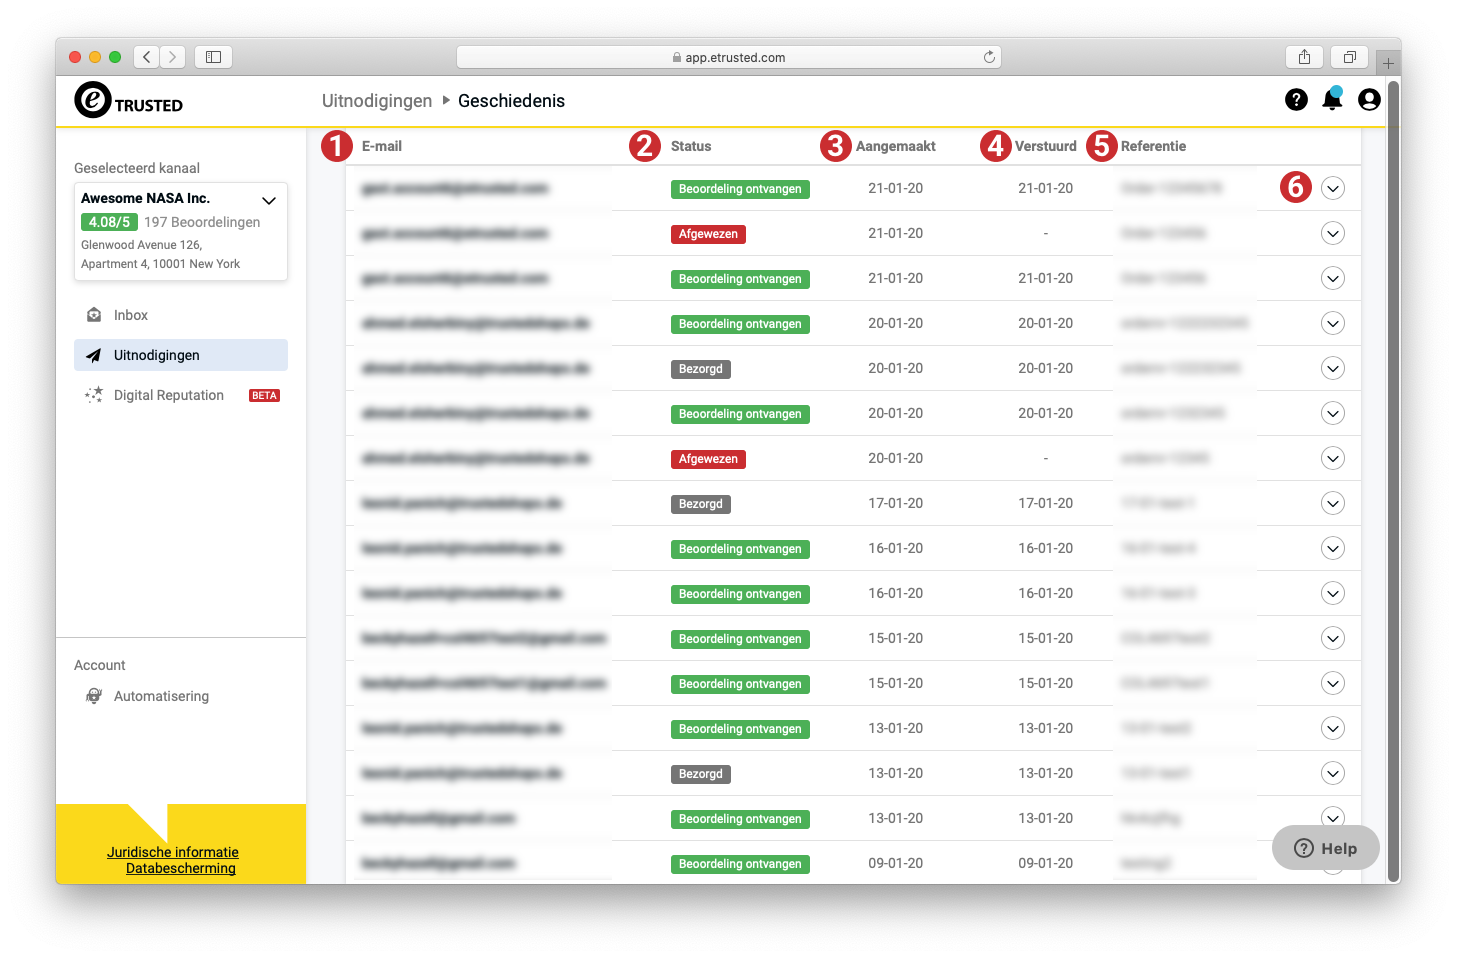Go forward with Safari forward arrow
The width and height of the screenshot is (1457, 958).
pyautogui.click(x=173, y=57)
